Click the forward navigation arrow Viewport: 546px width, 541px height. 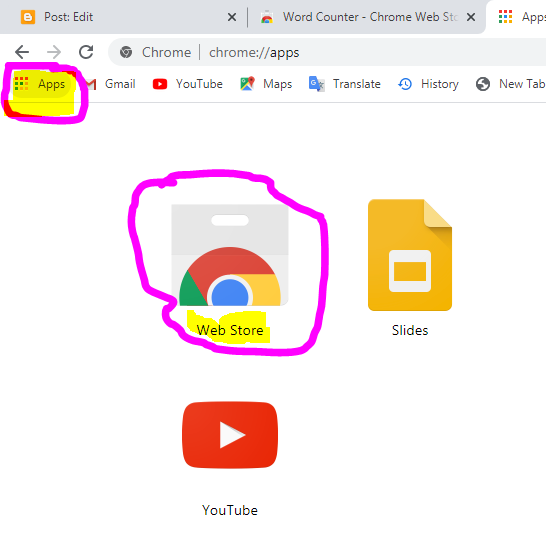[x=54, y=52]
